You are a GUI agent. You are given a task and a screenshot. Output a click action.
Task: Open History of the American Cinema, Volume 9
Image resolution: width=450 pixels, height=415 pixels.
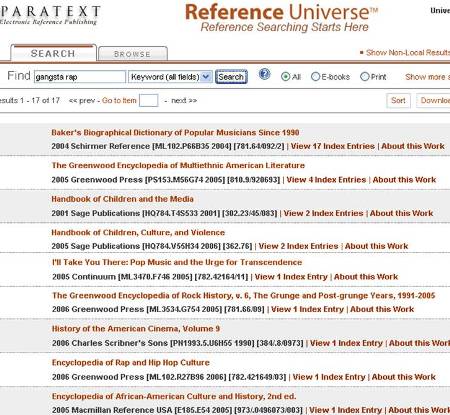click(136, 329)
